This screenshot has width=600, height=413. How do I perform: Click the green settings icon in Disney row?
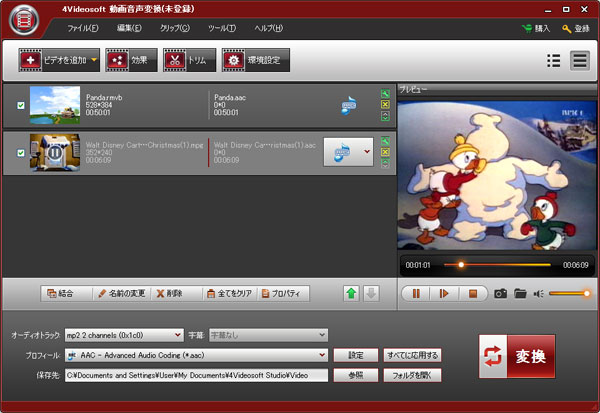[385, 141]
